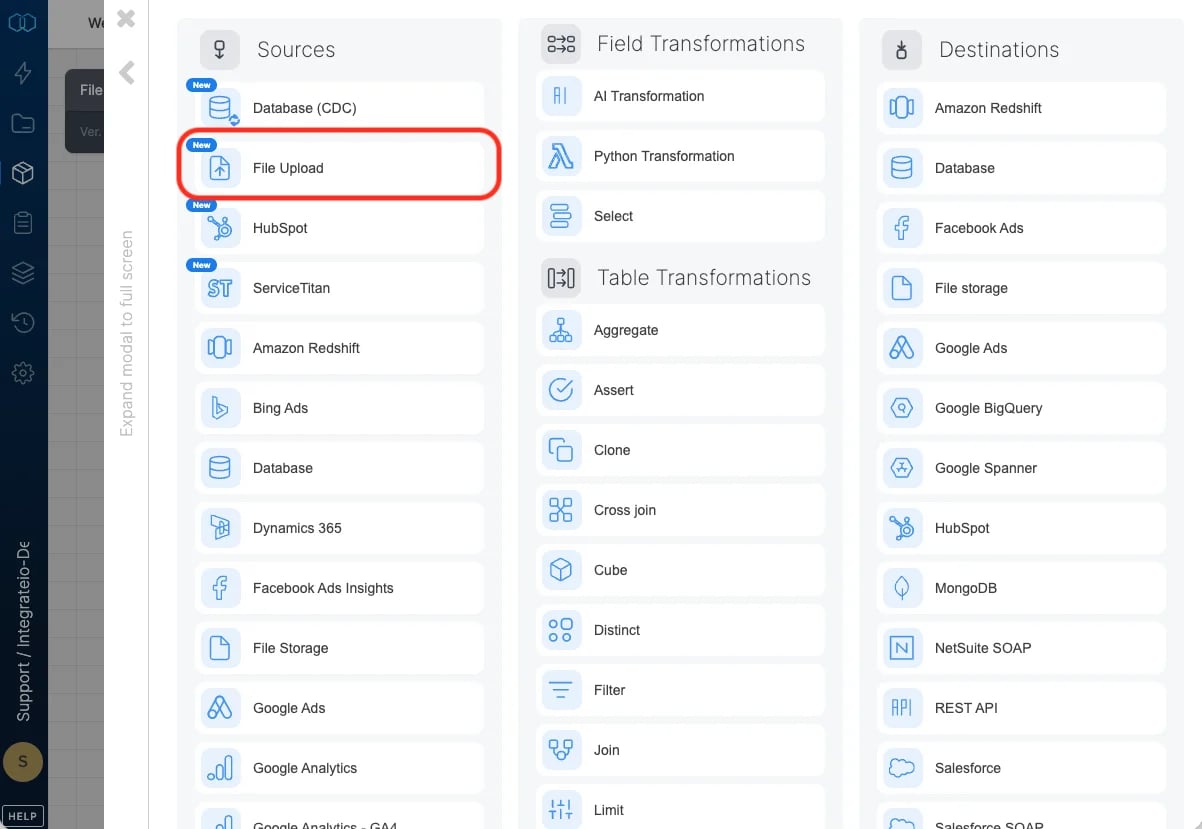Click the HELP button
1202x829 pixels.
[23, 816]
